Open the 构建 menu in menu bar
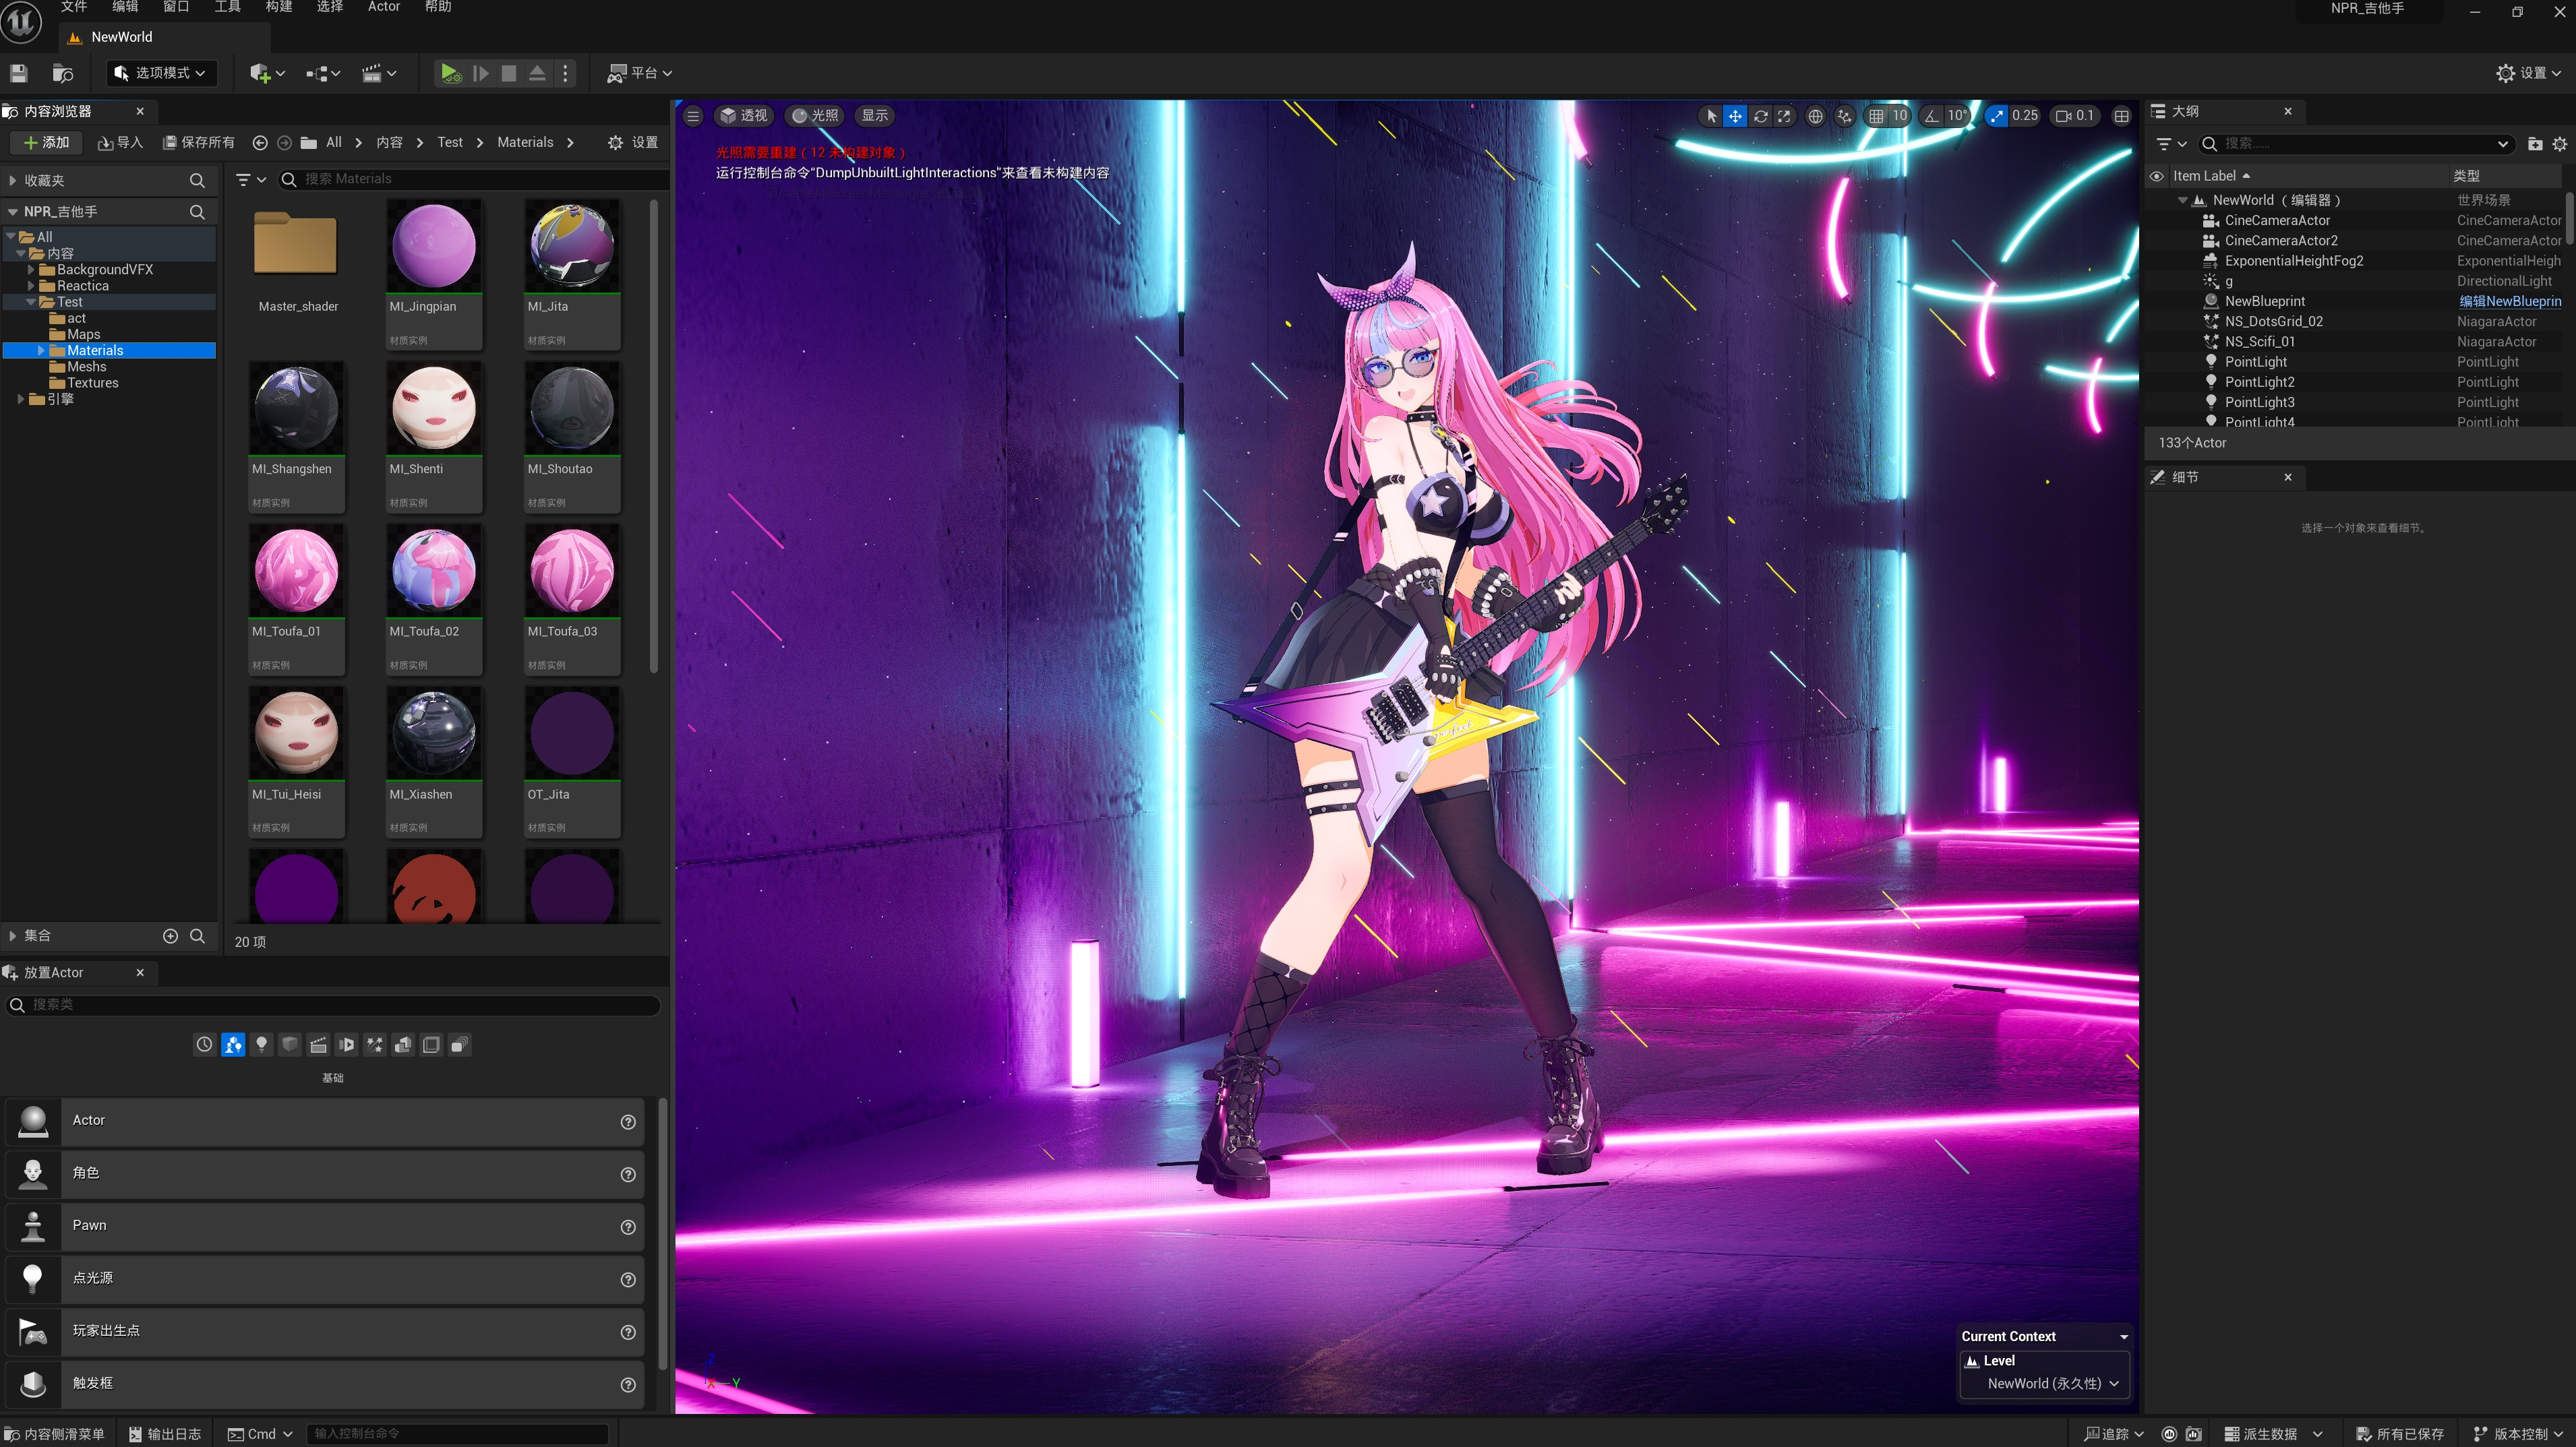The image size is (2576, 1447). click(x=279, y=7)
